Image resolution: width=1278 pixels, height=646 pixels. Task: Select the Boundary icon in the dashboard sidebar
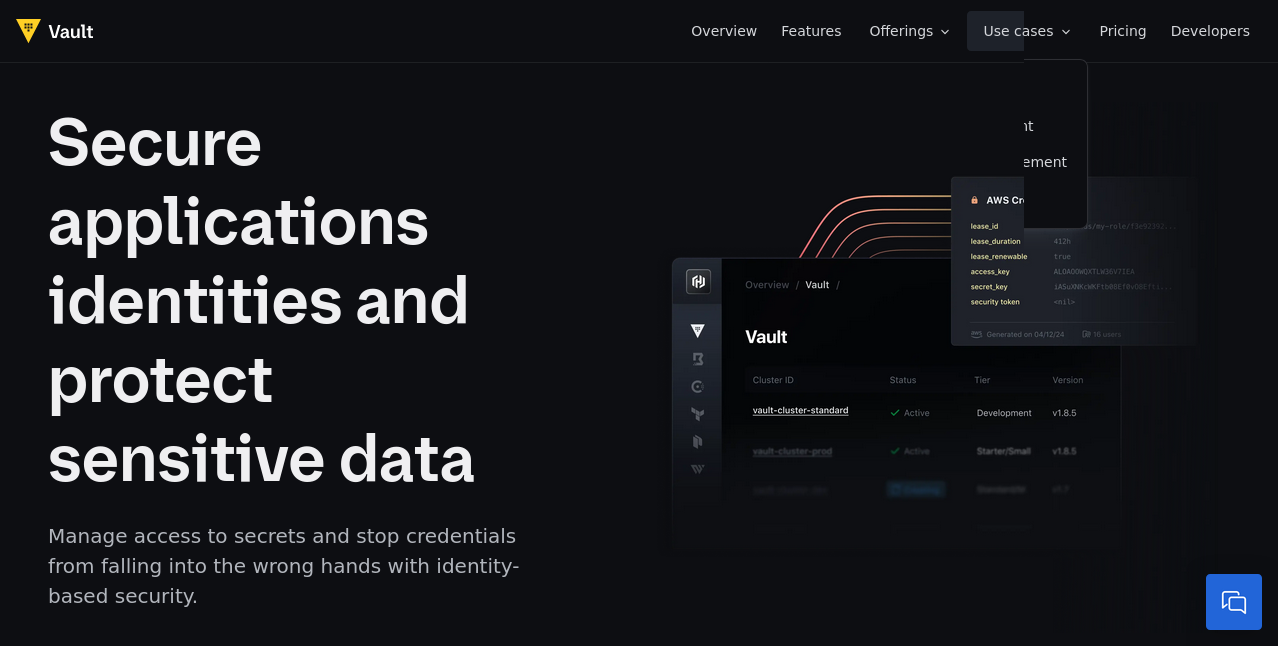point(698,358)
